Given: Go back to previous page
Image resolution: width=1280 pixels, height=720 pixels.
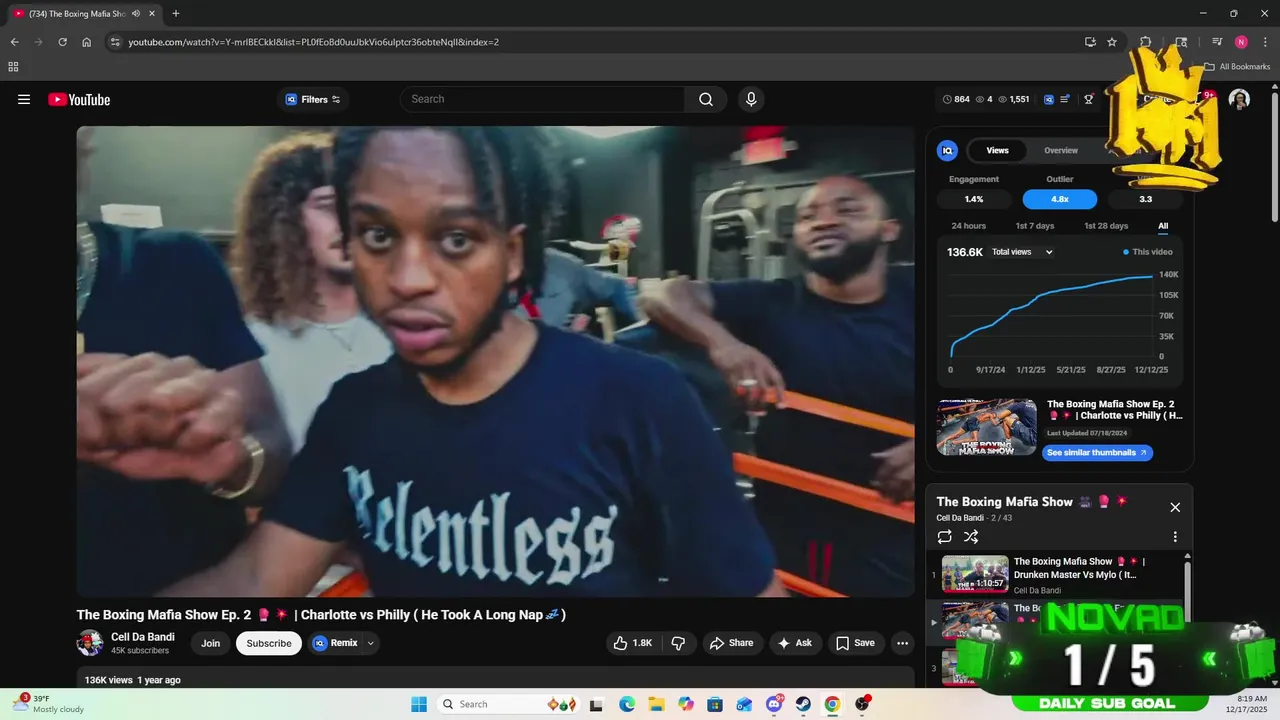Looking at the screenshot, I should (x=14, y=42).
